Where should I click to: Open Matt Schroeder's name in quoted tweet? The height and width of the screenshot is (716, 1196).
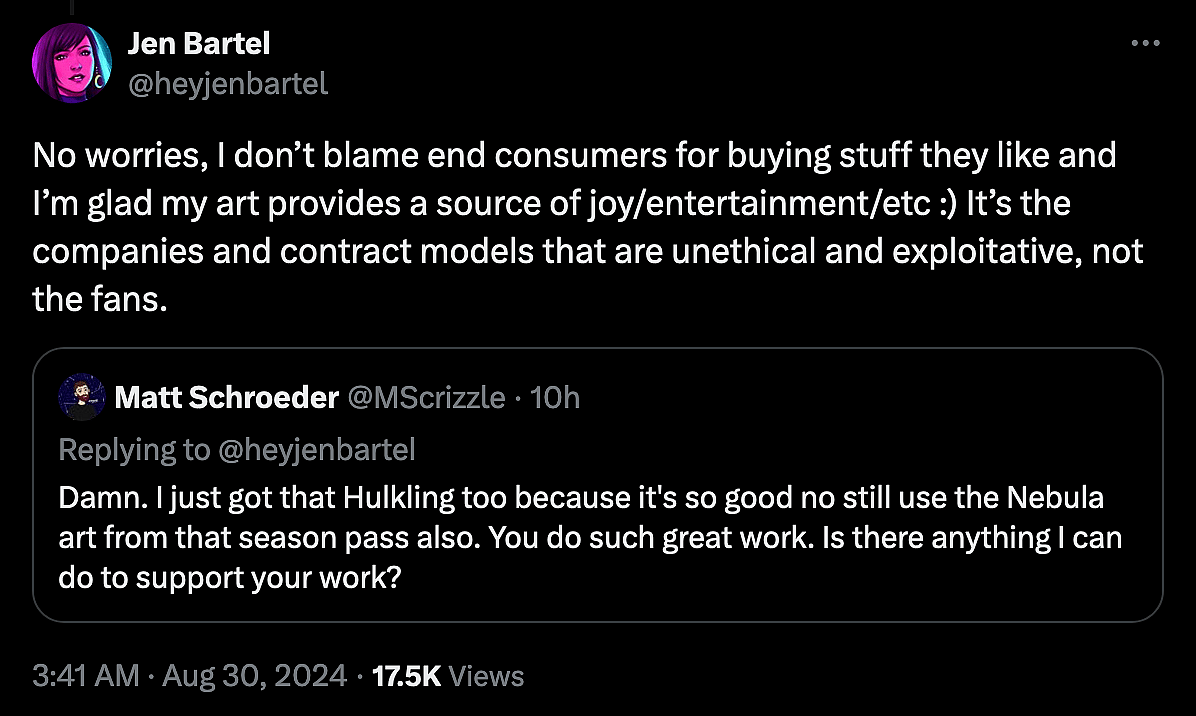[226, 398]
